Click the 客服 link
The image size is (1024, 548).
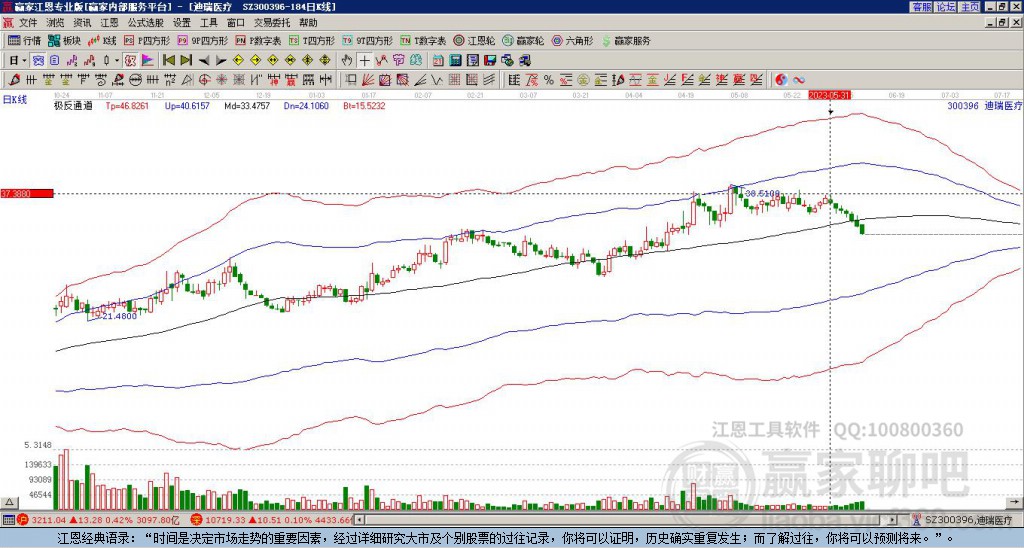pos(921,7)
